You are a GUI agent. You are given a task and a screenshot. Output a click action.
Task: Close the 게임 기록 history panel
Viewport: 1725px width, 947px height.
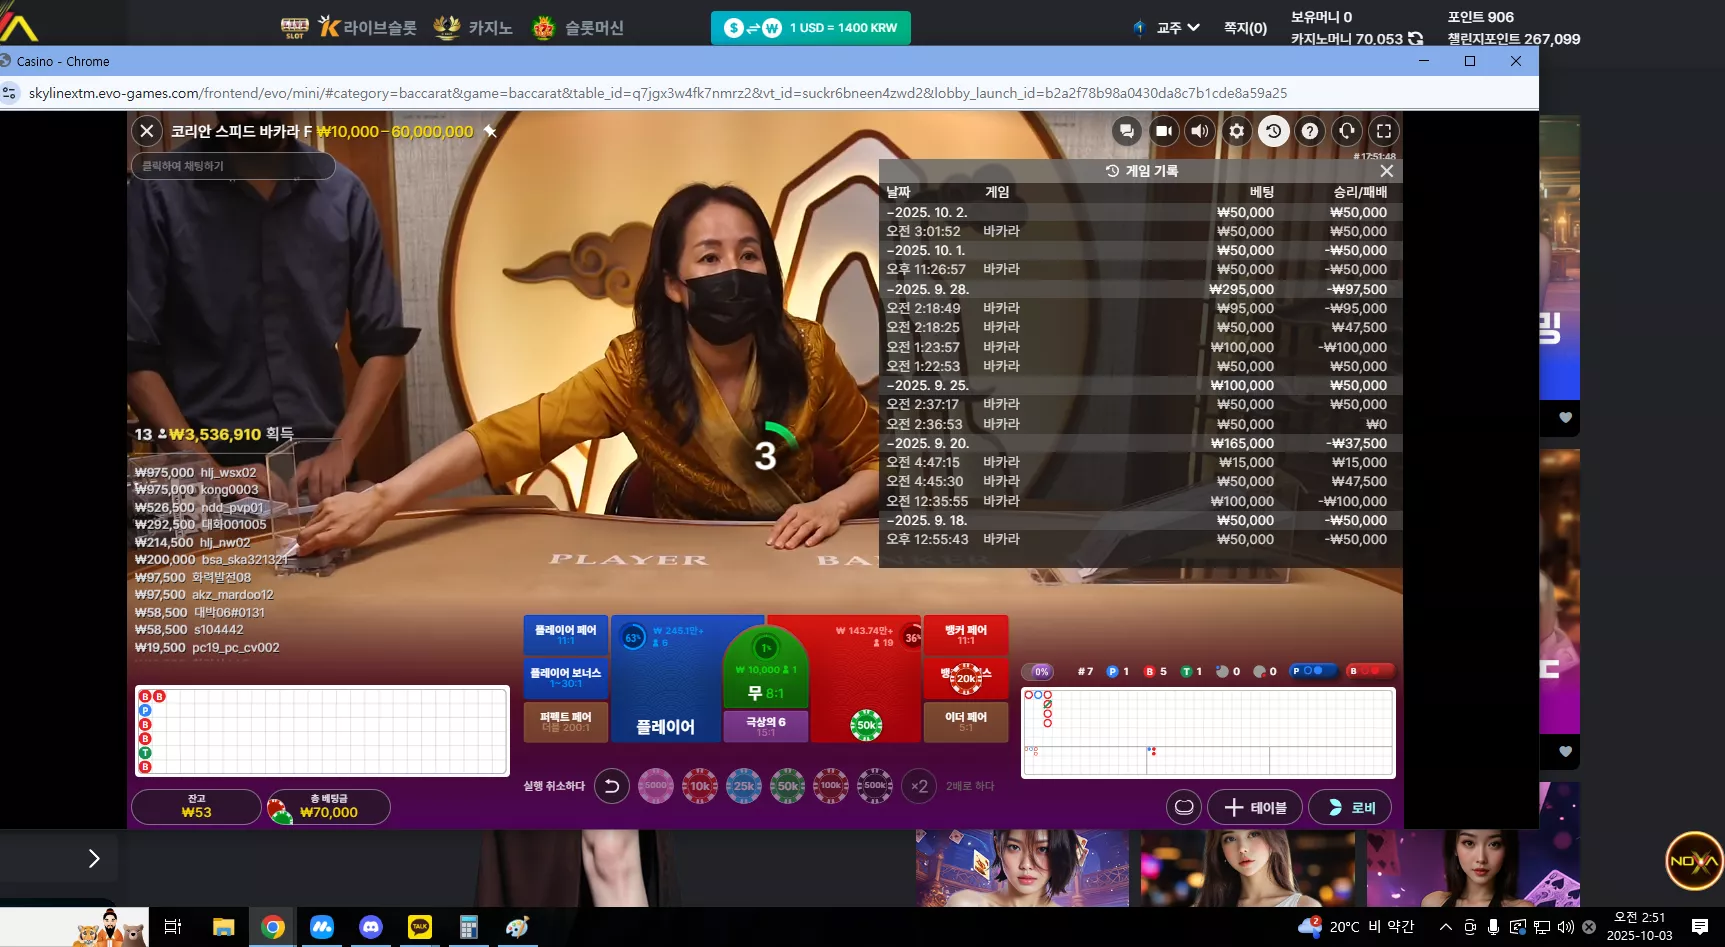pos(1386,171)
